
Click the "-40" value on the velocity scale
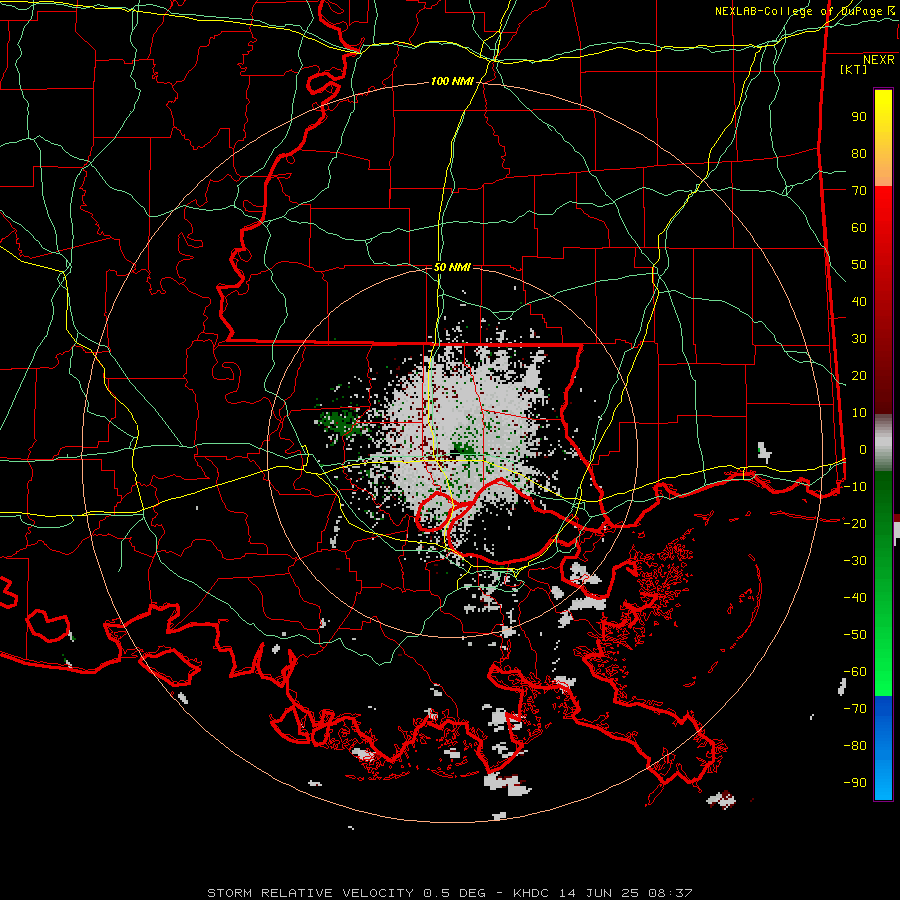tap(855, 598)
